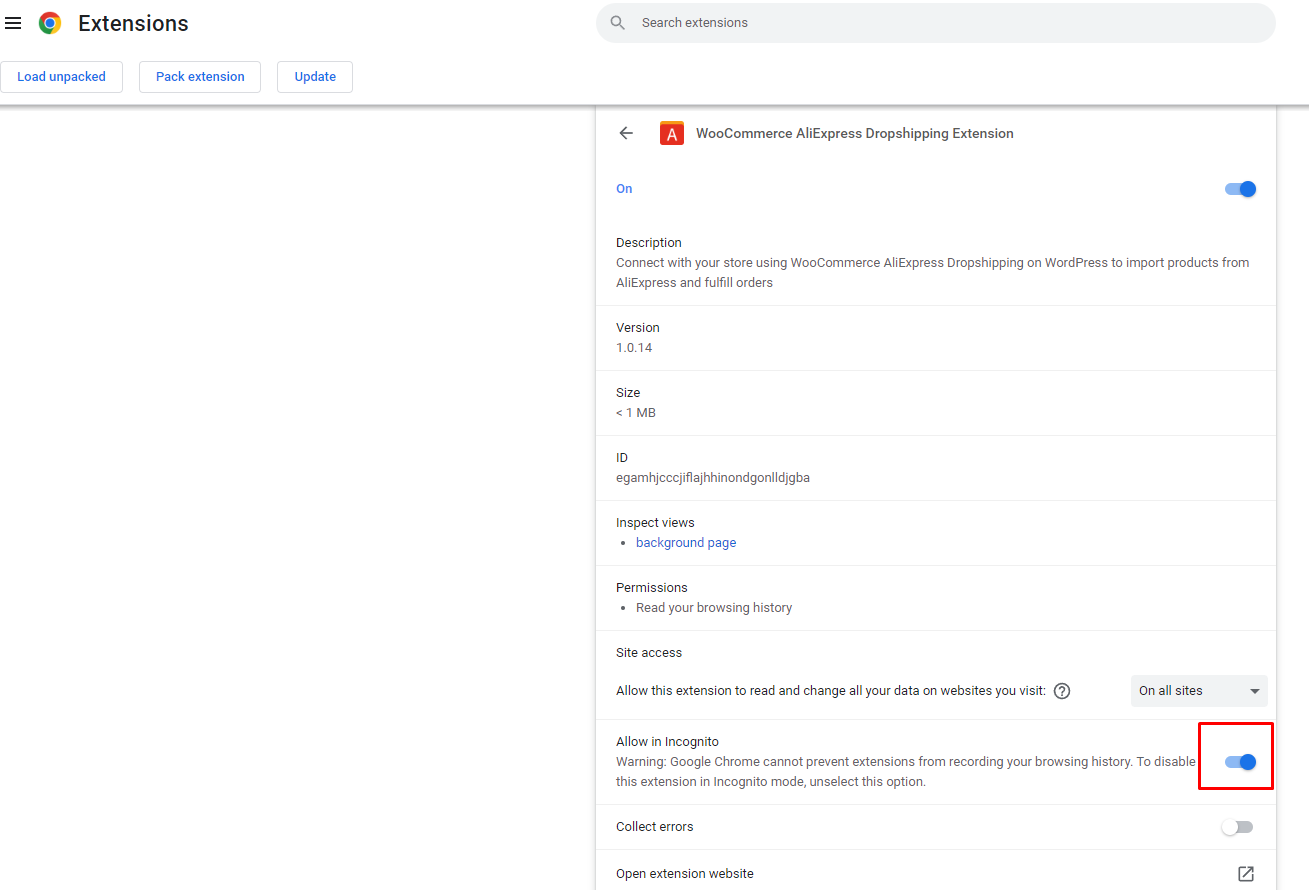Click the red AliExpress extension icon
This screenshot has width=1309, height=890.
672,133
